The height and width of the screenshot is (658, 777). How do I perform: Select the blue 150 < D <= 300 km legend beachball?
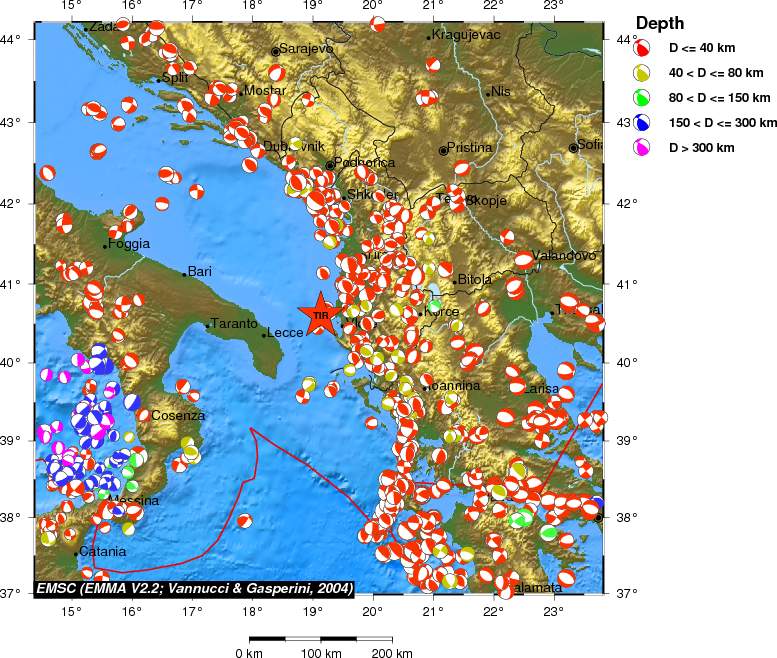(x=641, y=122)
